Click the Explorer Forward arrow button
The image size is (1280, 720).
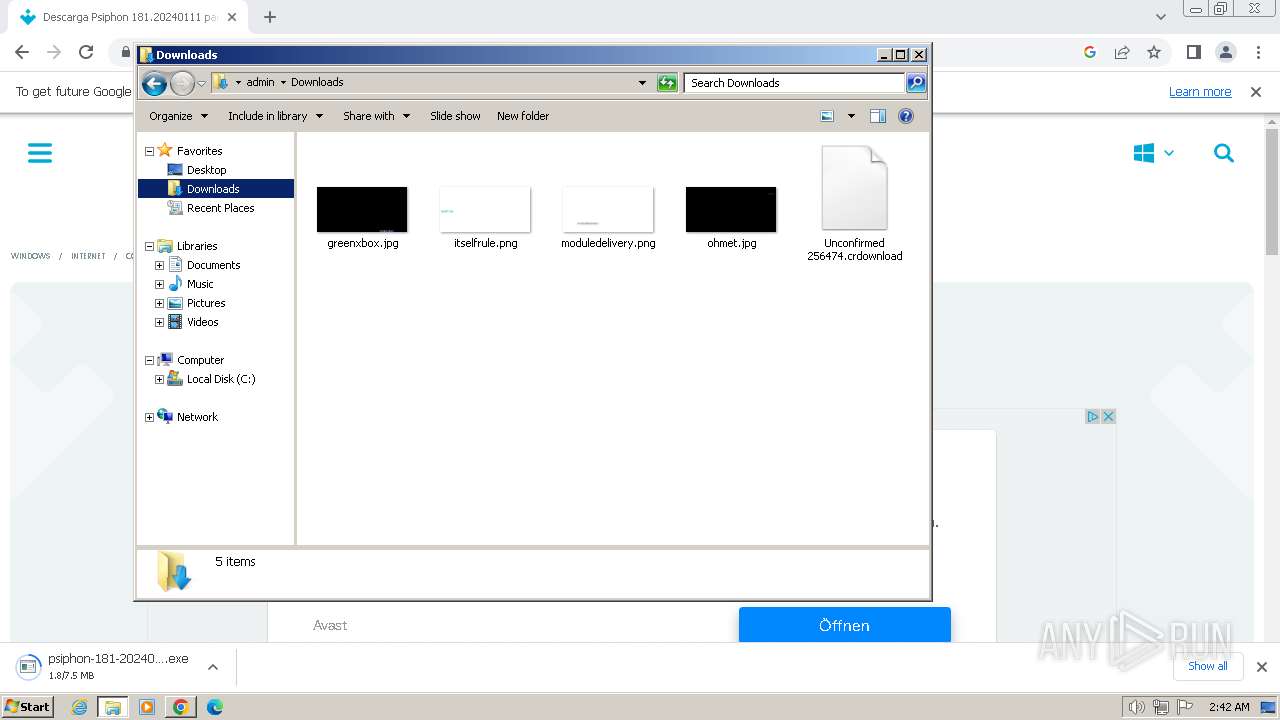coord(182,83)
